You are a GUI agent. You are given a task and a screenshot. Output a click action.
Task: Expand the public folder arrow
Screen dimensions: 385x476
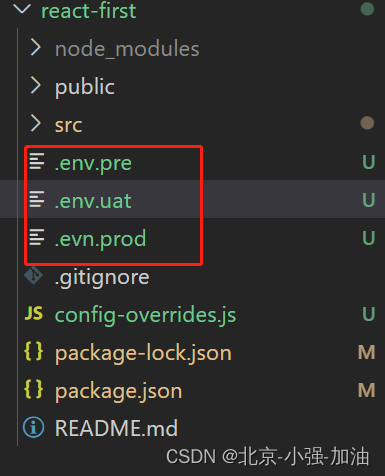pos(36,85)
